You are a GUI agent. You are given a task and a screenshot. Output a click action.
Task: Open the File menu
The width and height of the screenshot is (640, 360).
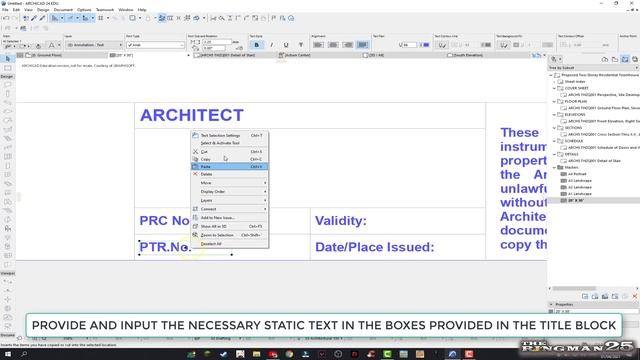(x=5, y=9)
